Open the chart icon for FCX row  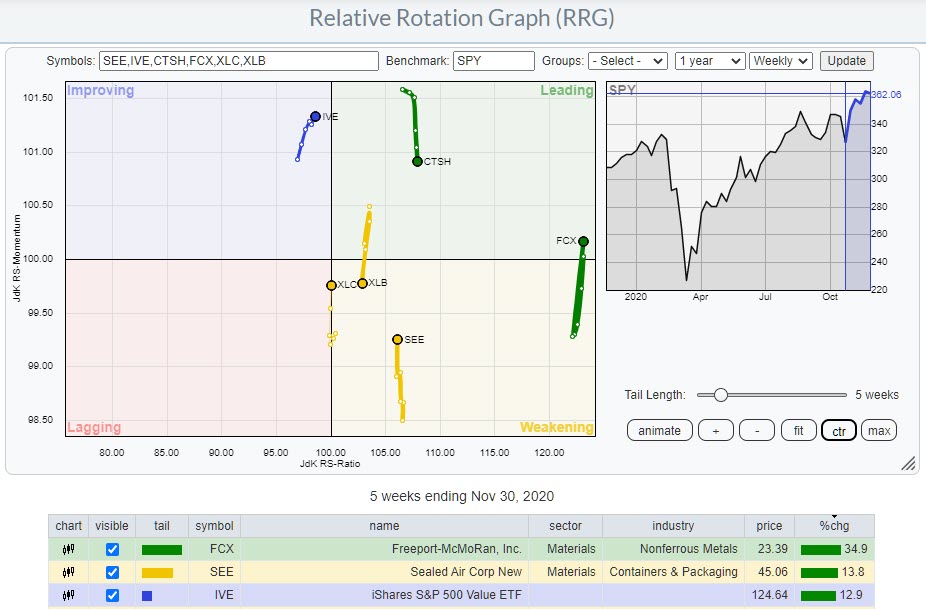[69, 549]
